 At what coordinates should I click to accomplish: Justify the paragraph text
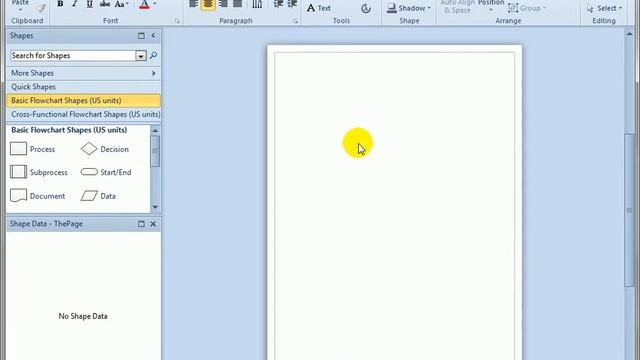pyautogui.click(x=238, y=4)
